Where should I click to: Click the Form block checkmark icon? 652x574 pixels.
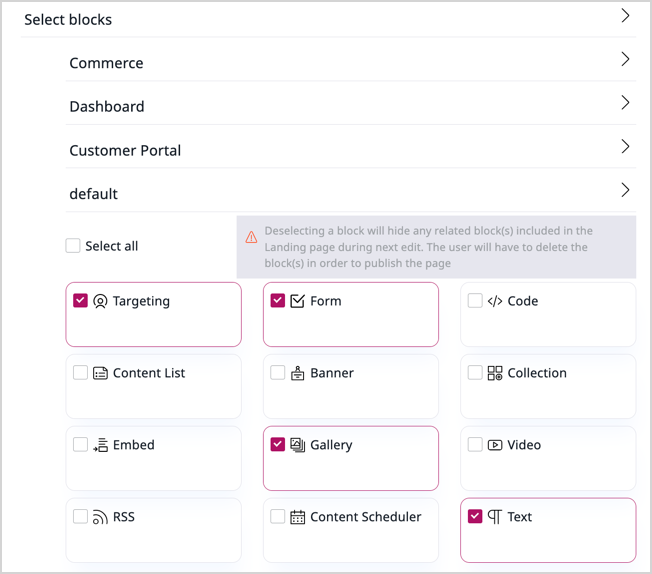tap(297, 301)
